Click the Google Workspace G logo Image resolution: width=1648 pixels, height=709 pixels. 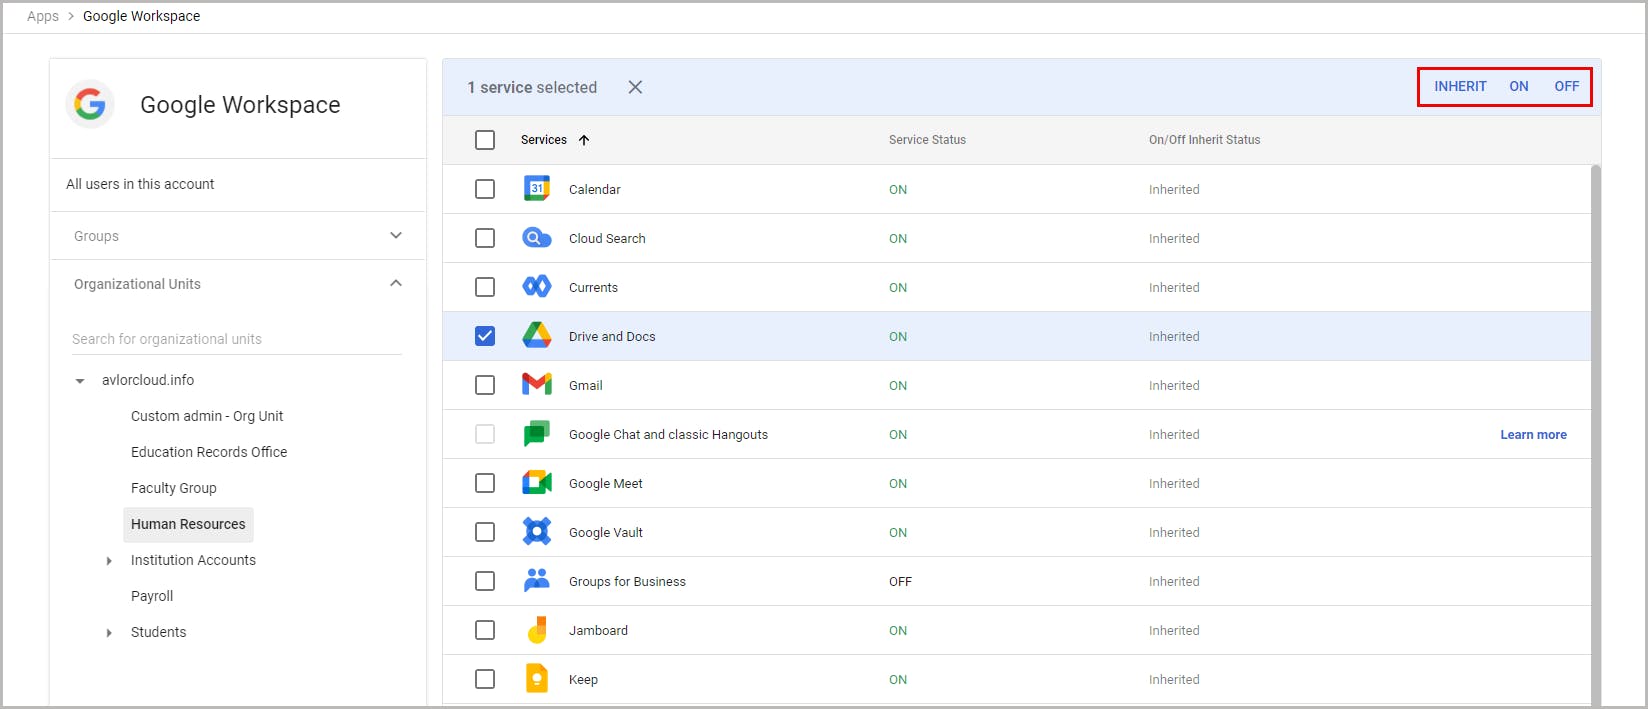[x=90, y=104]
